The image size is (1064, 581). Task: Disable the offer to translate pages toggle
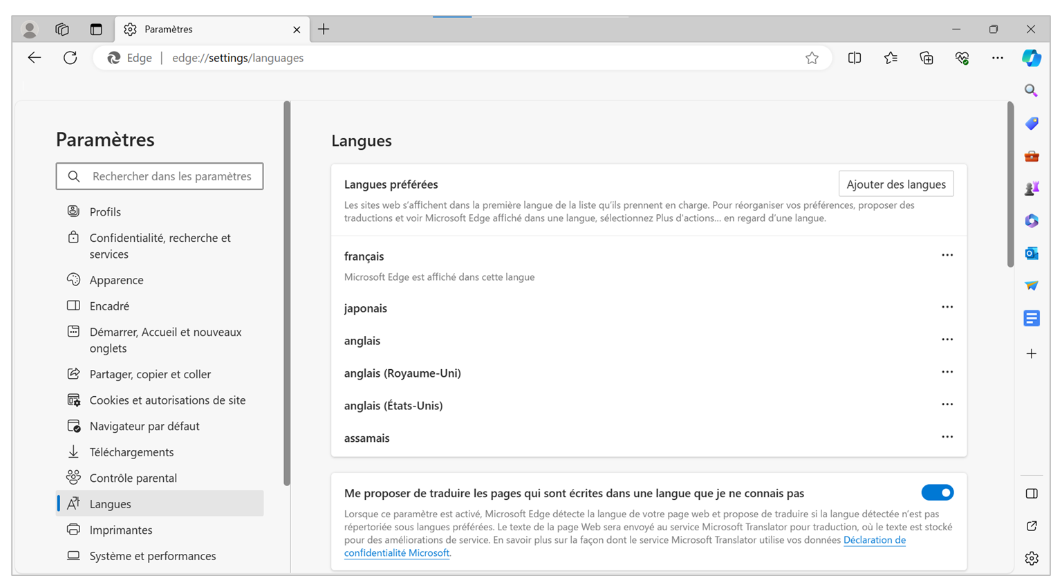coord(937,493)
